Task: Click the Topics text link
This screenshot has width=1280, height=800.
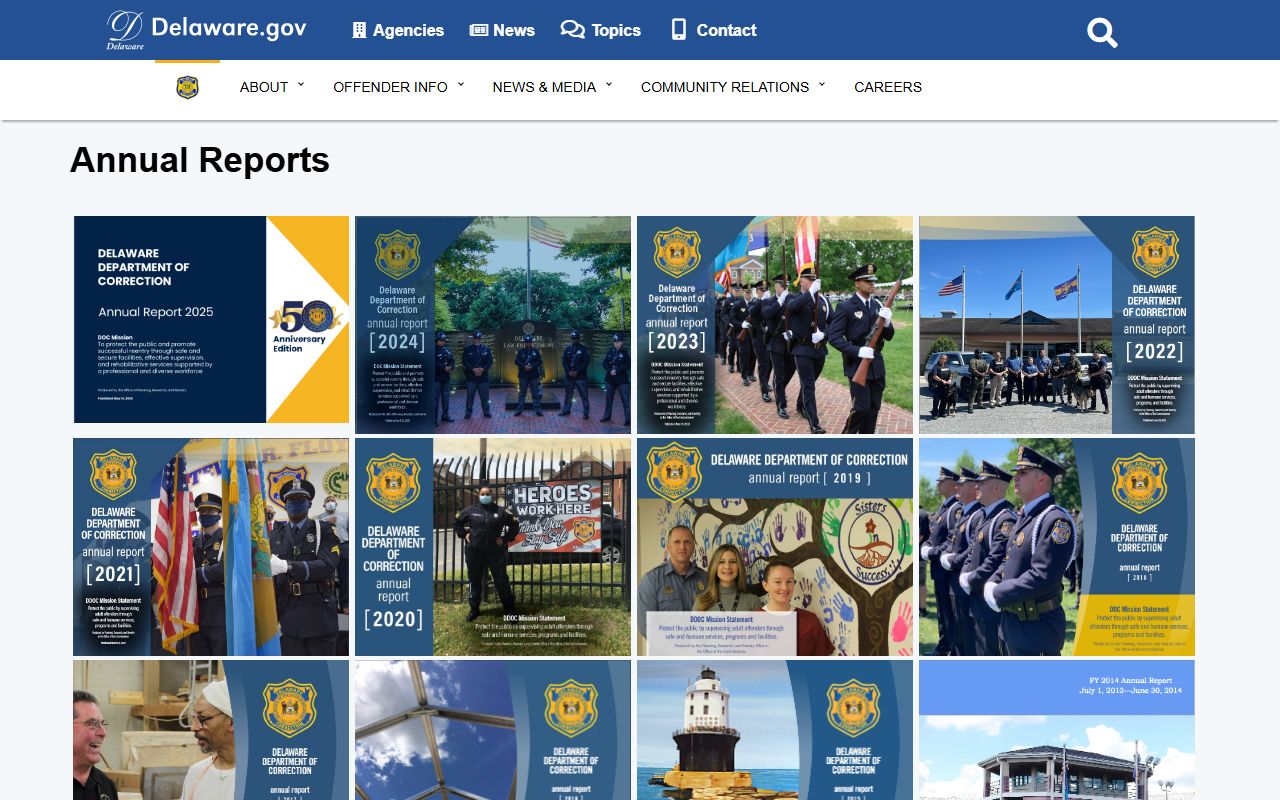Action: coord(616,30)
